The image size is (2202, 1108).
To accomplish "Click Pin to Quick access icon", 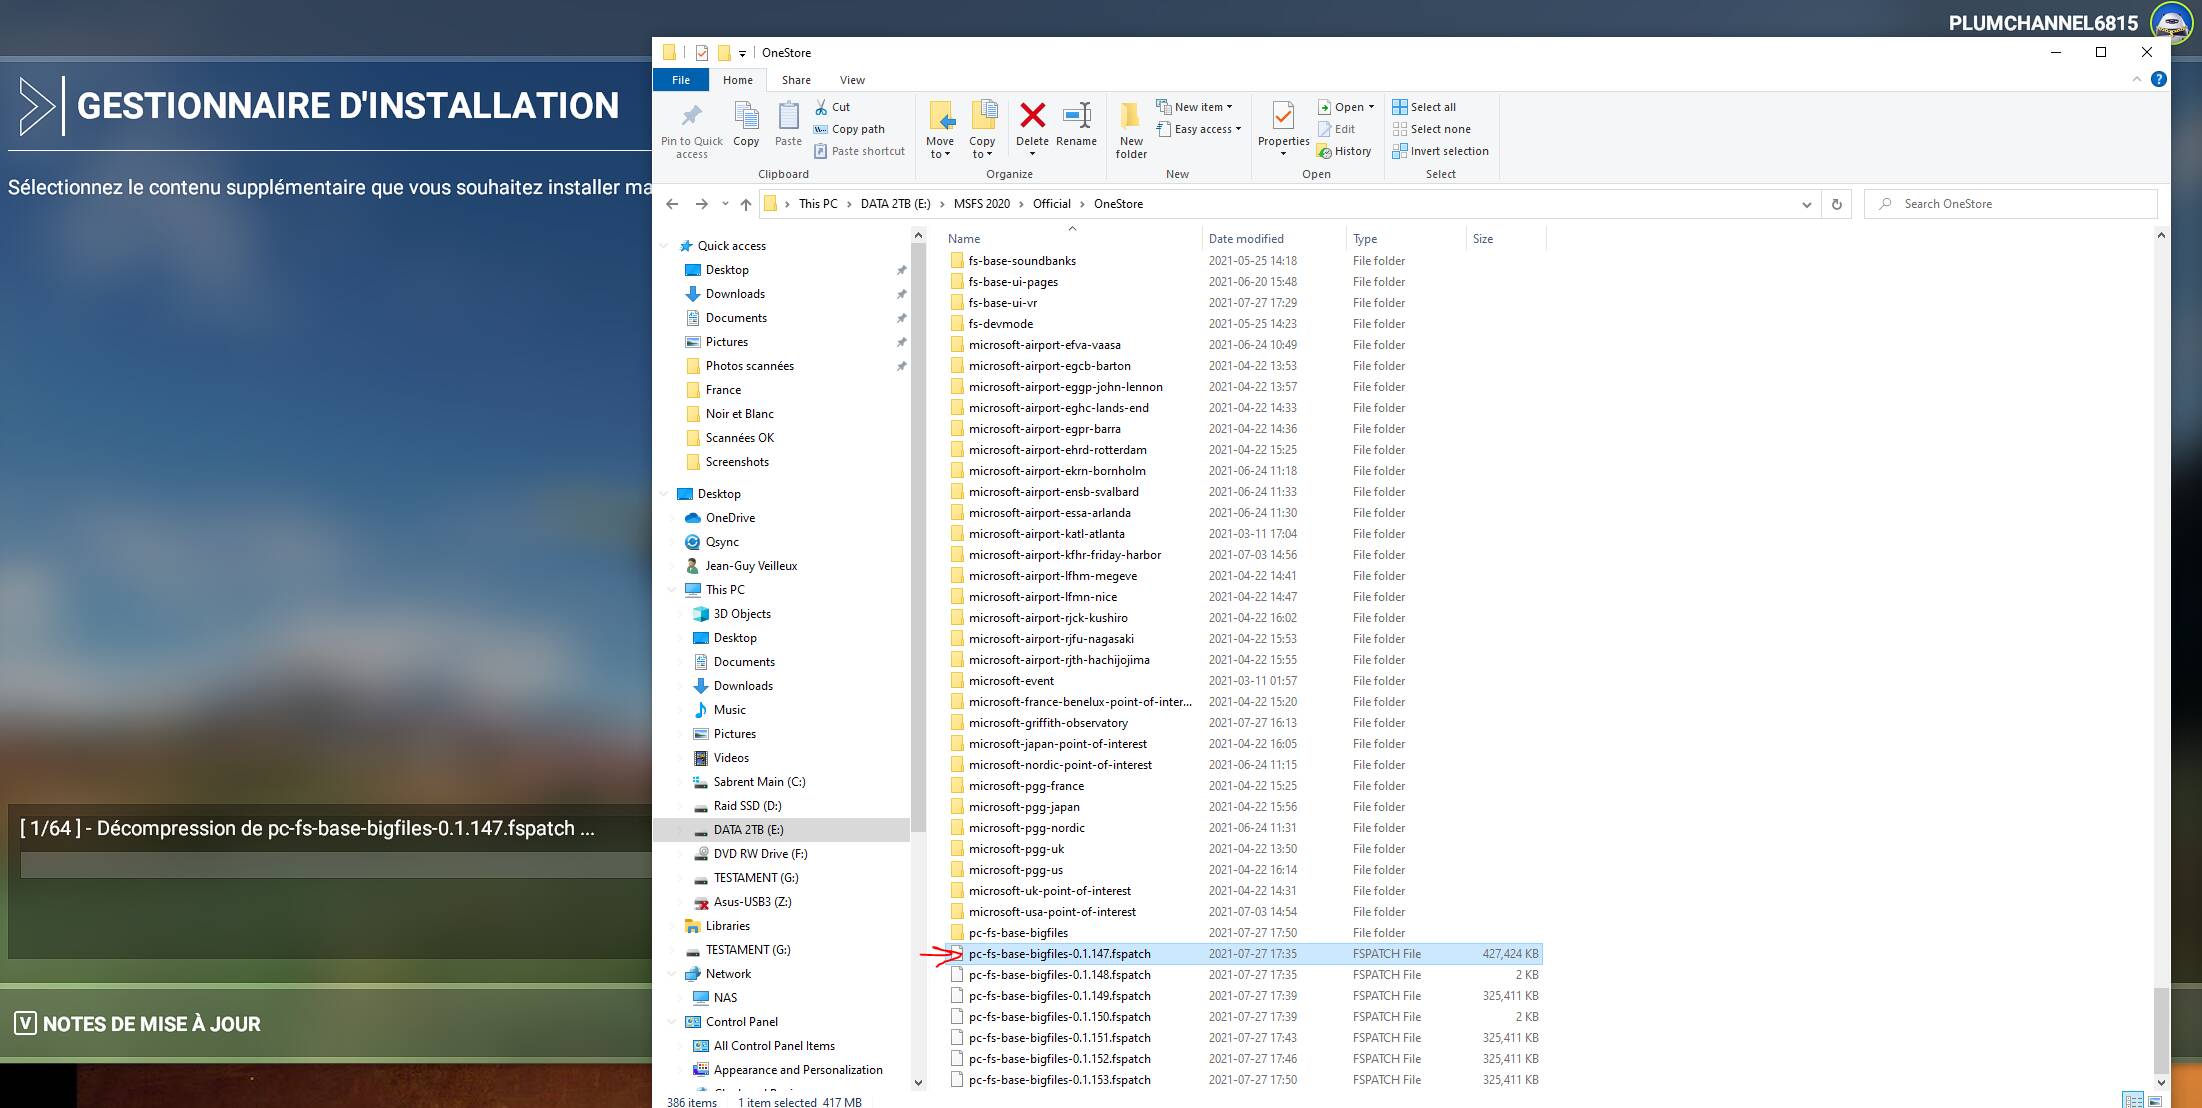I will [691, 117].
